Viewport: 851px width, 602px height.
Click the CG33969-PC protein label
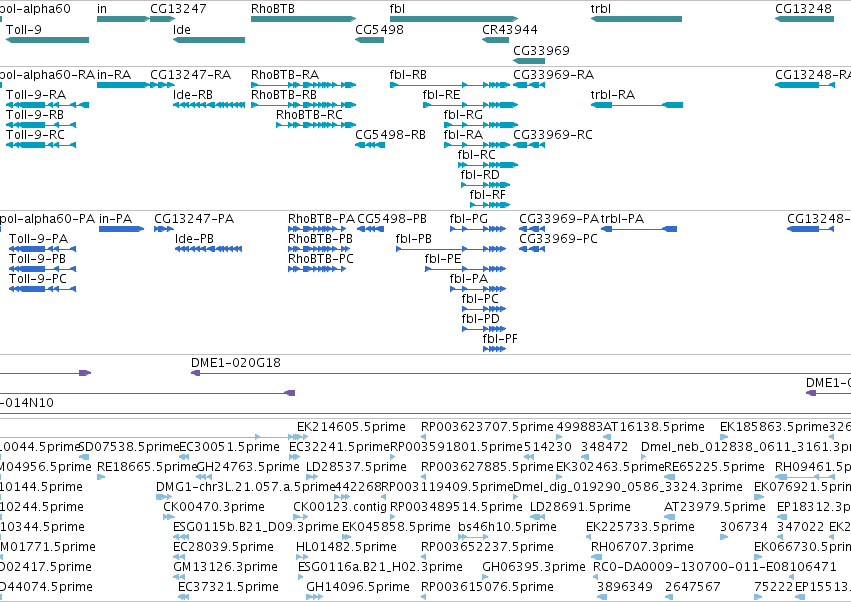click(x=558, y=239)
